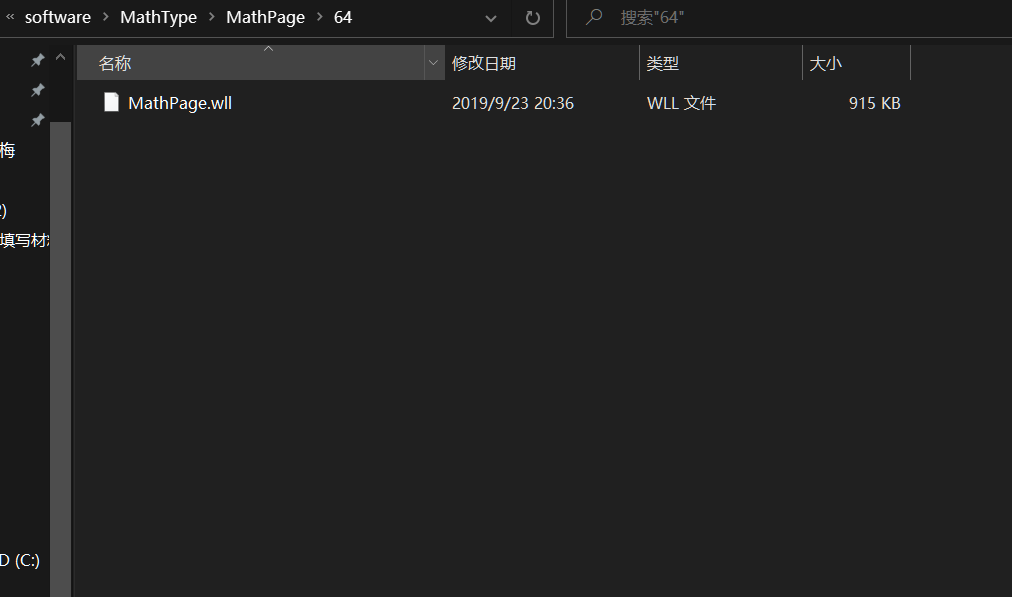The height and width of the screenshot is (597, 1012).
Task: Navigate to the MathType breadcrumb folder
Action: coord(158,17)
